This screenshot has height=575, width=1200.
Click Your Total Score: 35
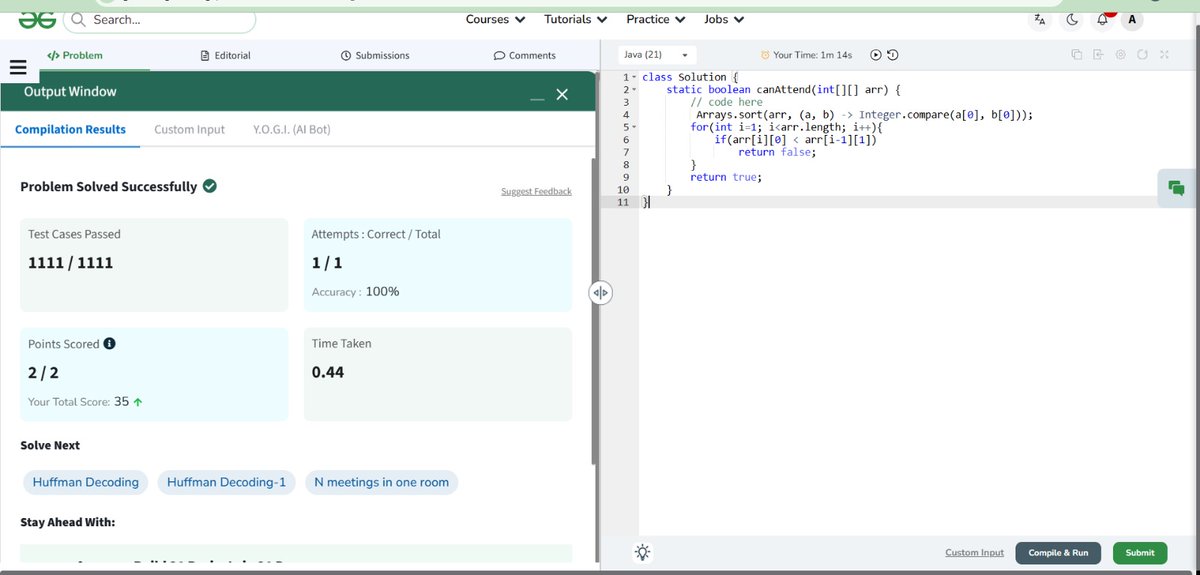(85, 402)
